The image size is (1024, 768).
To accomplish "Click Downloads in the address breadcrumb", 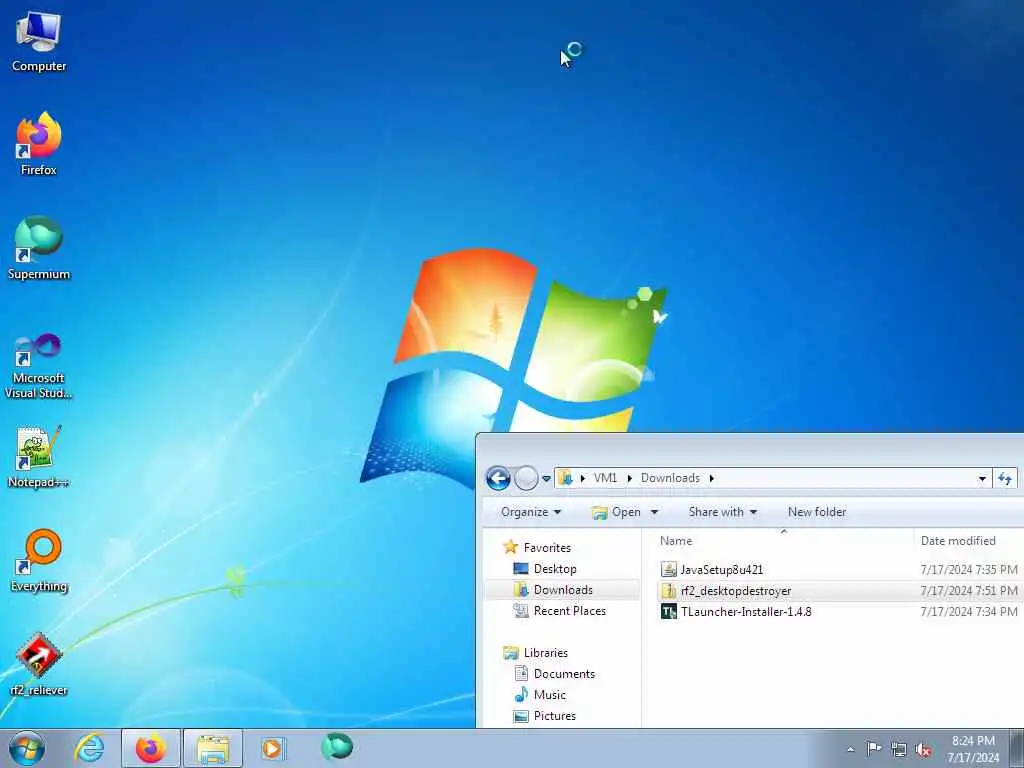I will point(670,478).
